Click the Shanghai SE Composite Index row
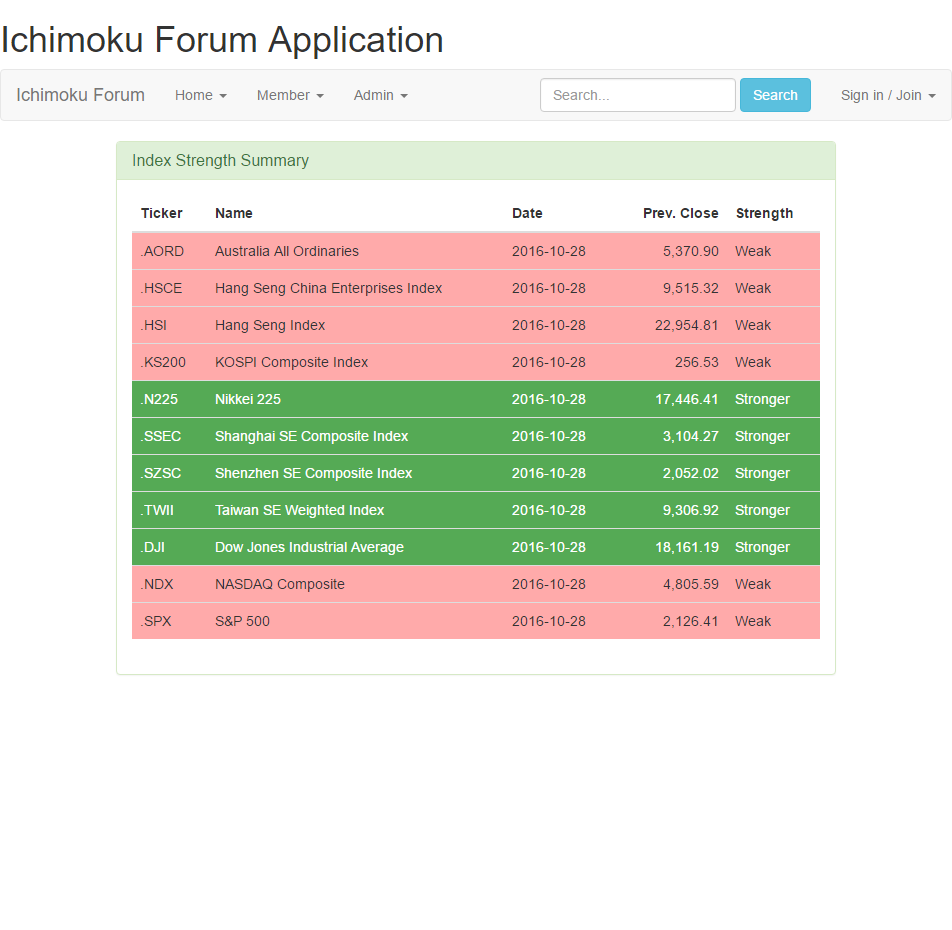Image resolution: width=952 pixels, height=930 pixels. pyautogui.click(x=475, y=436)
